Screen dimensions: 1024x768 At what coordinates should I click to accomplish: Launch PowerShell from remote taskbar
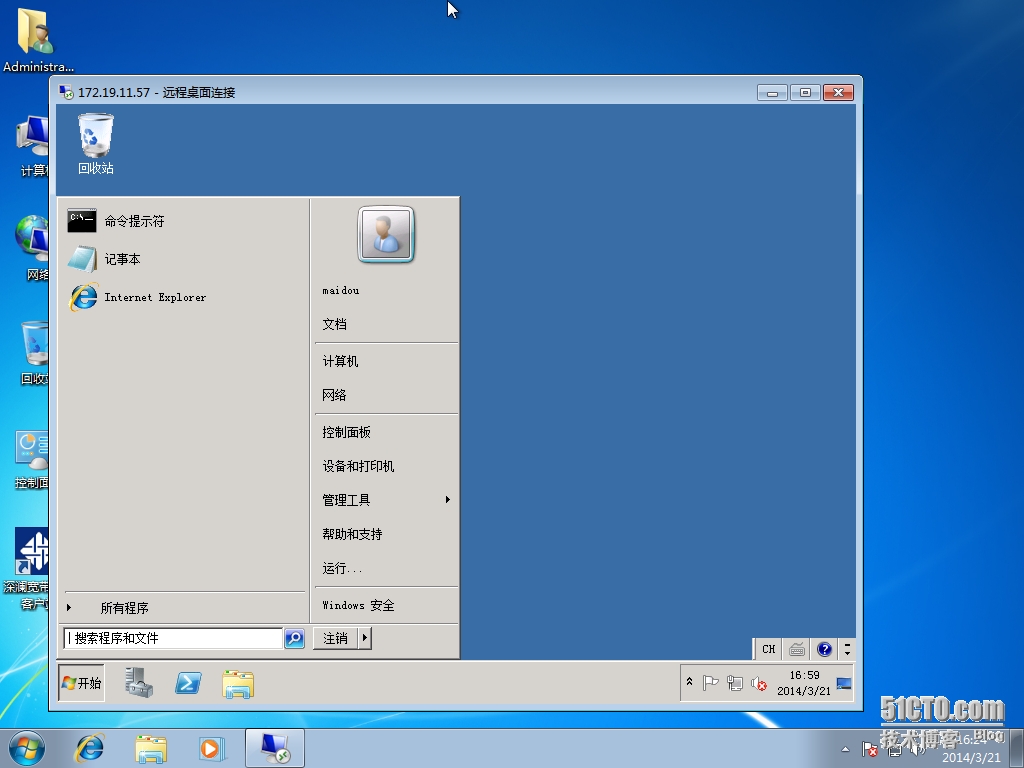[188, 683]
